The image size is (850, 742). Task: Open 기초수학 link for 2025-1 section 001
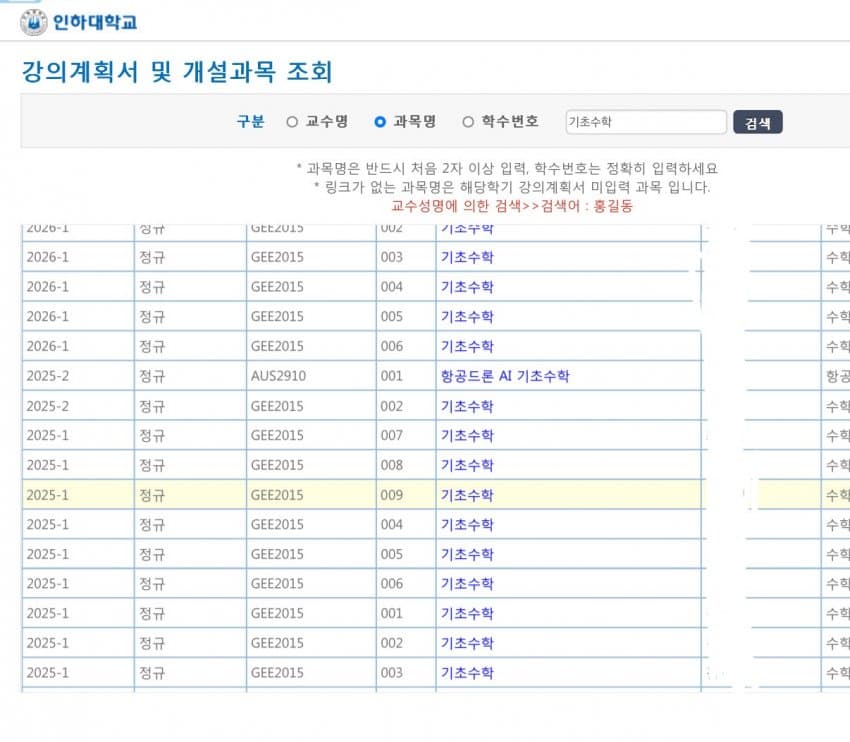(x=467, y=613)
